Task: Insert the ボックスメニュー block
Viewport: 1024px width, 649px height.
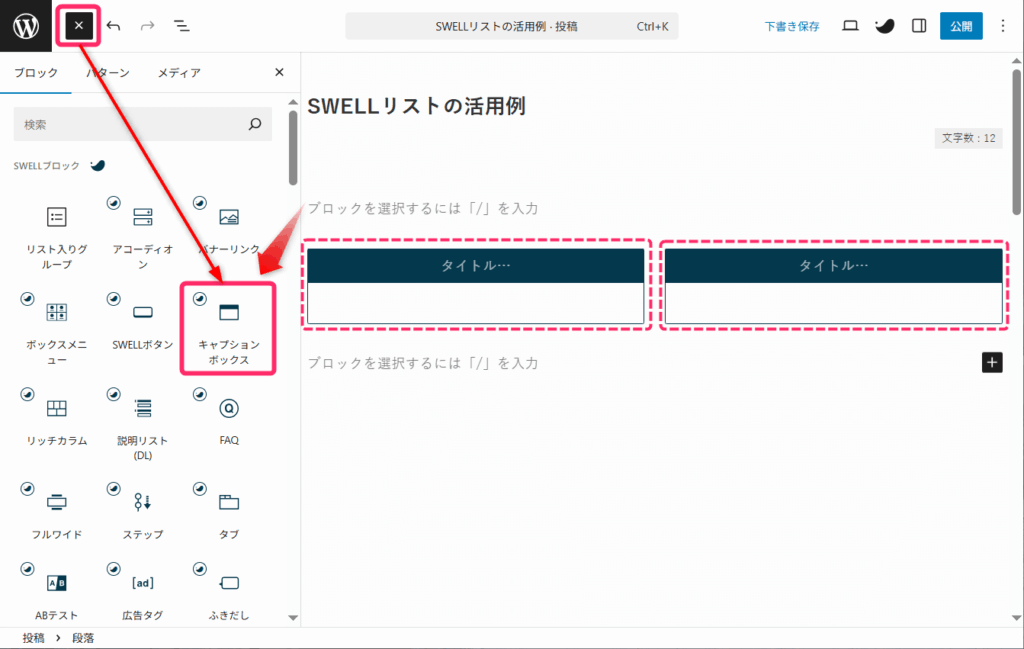Action: coord(57,330)
